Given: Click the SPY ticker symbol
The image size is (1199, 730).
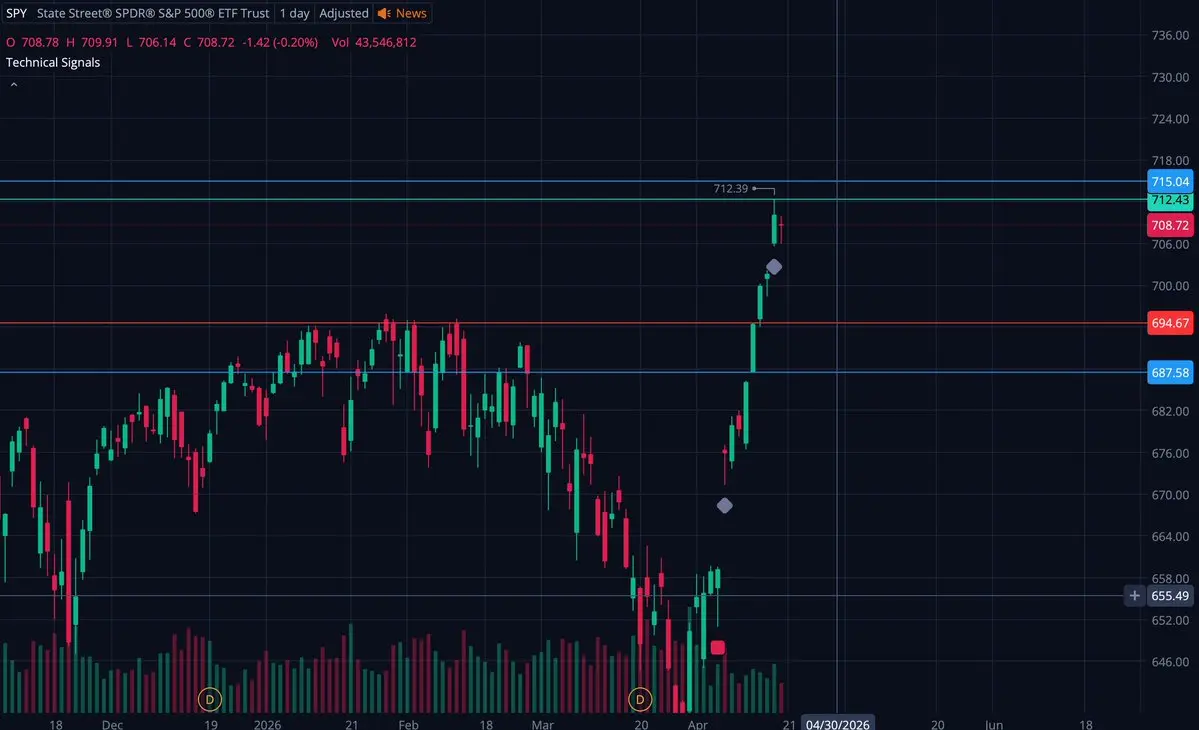Looking at the screenshot, I should click(x=16, y=13).
